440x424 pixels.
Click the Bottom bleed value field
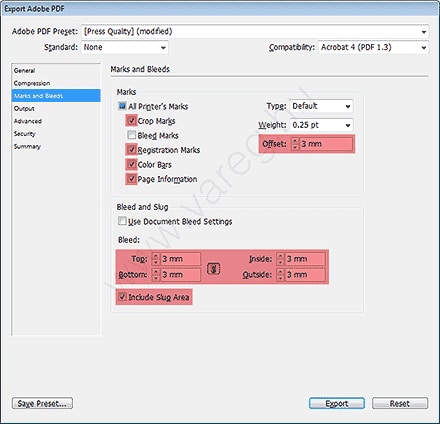point(180,275)
